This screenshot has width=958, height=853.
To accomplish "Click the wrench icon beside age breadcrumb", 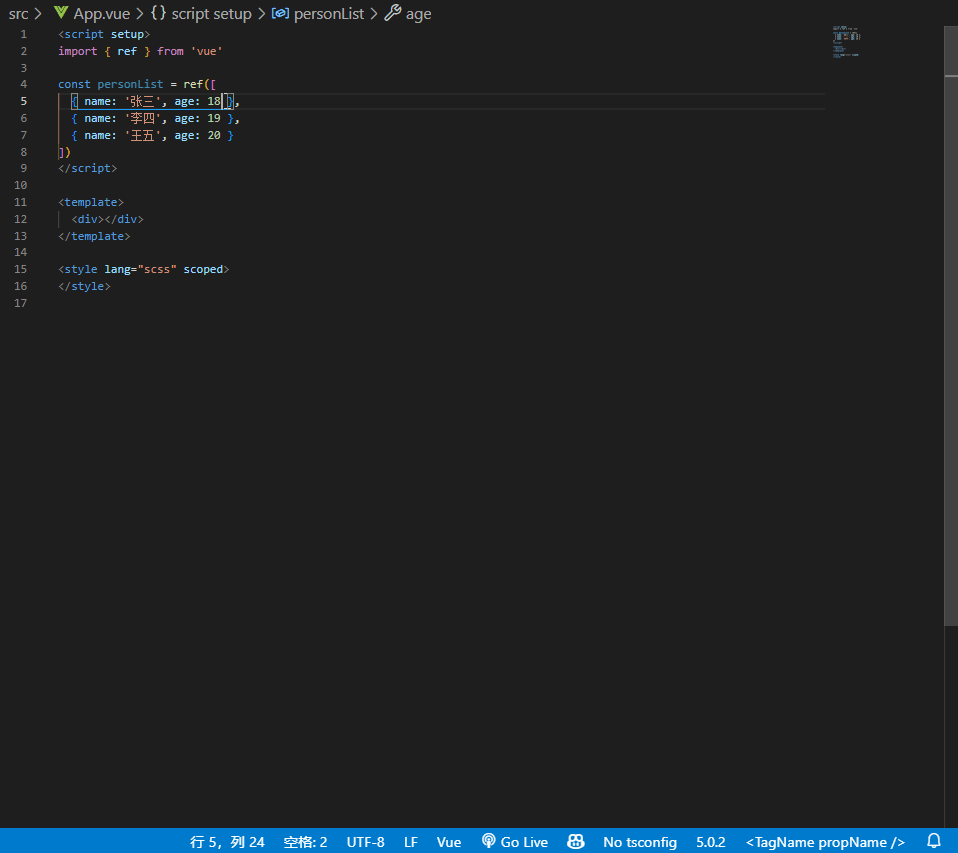I will [x=393, y=13].
